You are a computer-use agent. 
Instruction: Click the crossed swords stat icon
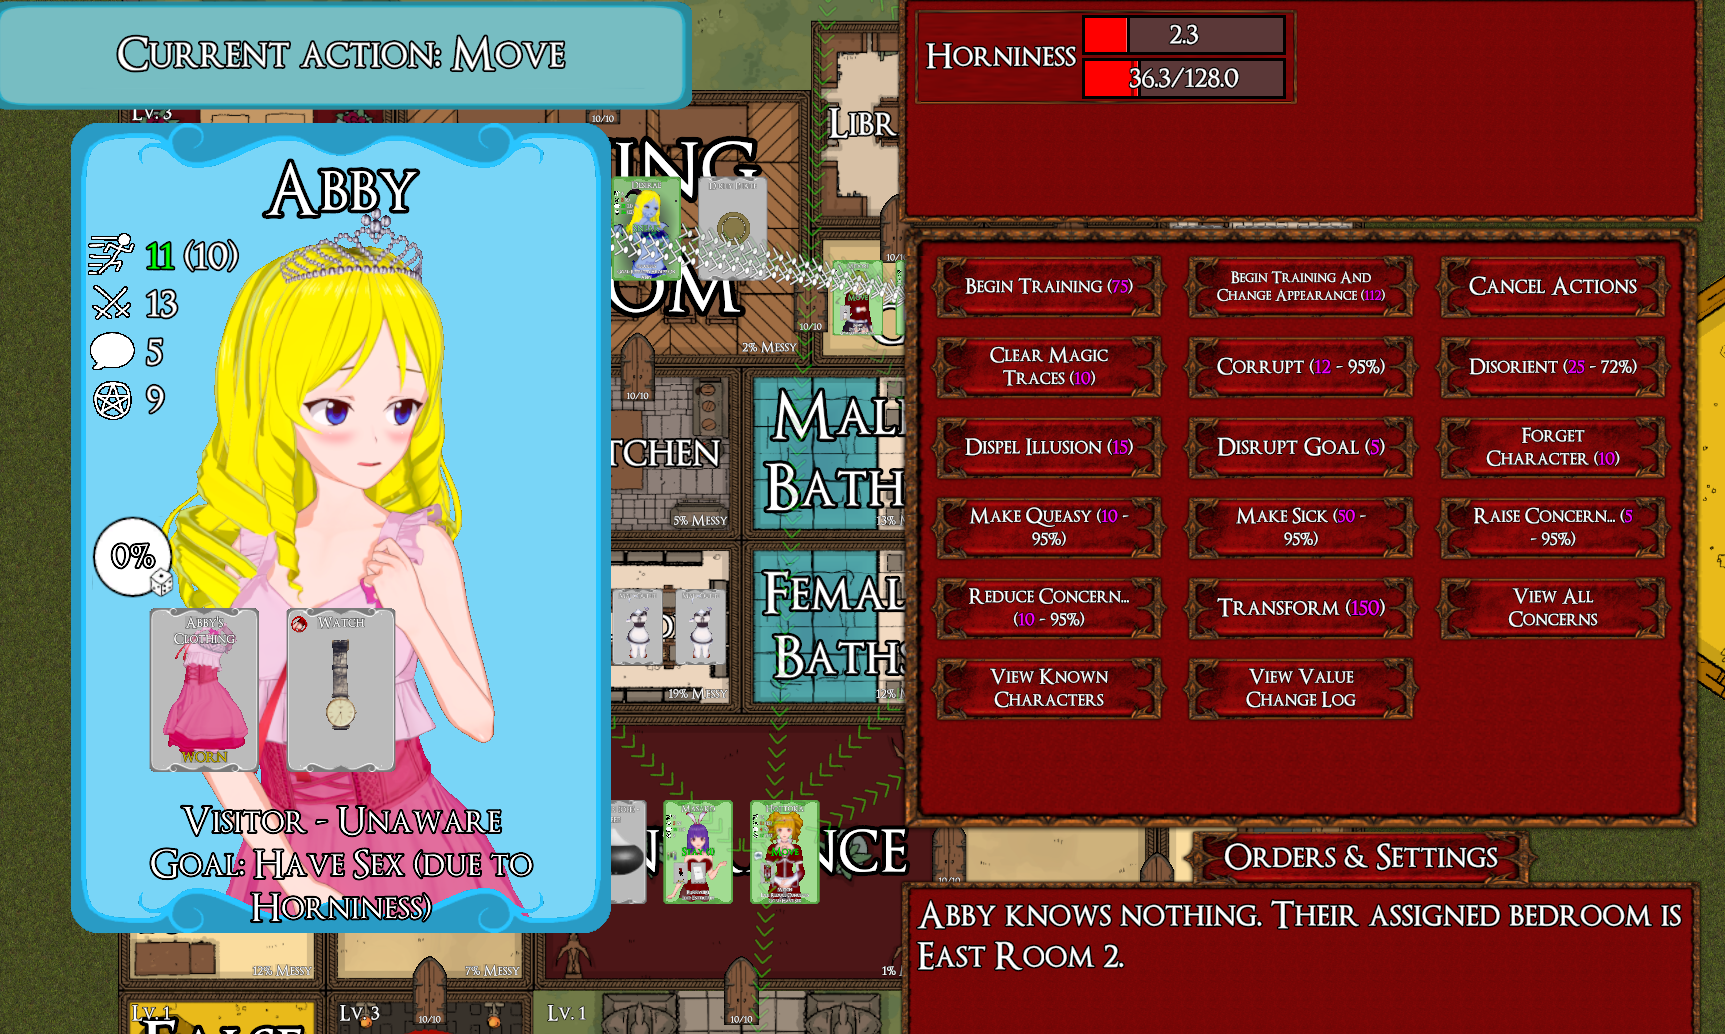[x=111, y=302]
